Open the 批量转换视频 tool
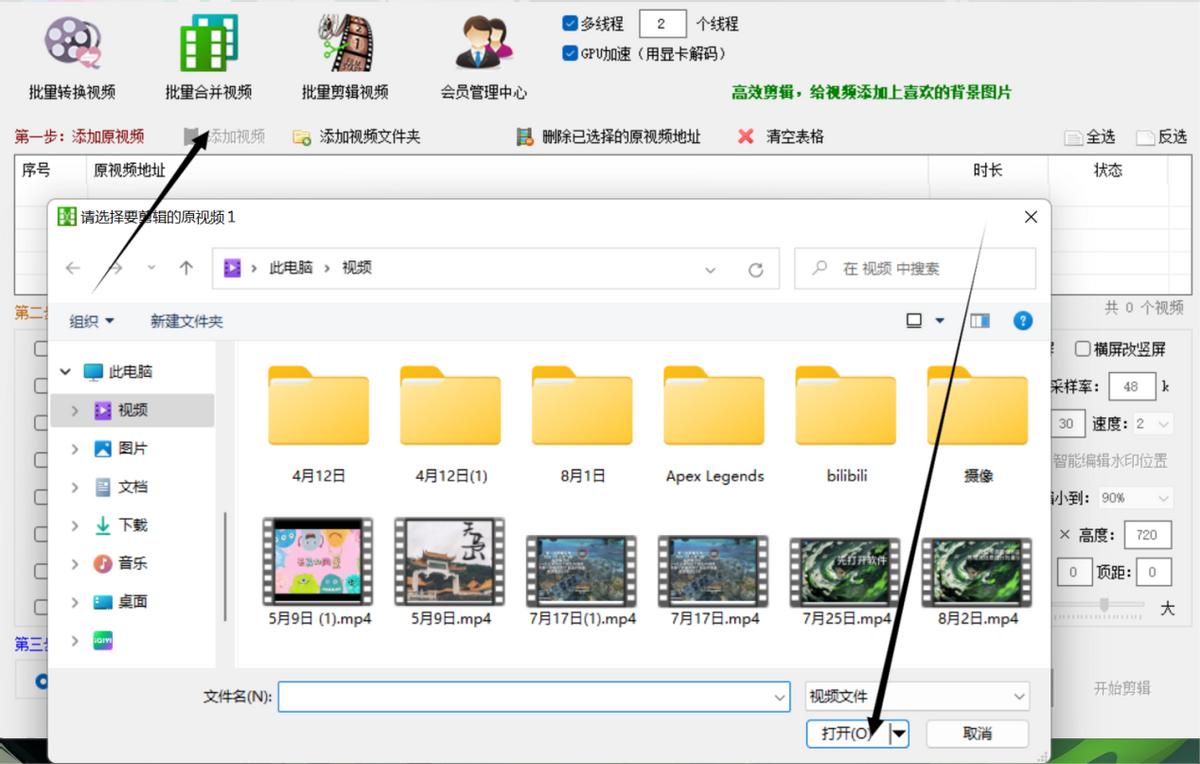This screenshot has width=1200, height=764. click(68, 50)
